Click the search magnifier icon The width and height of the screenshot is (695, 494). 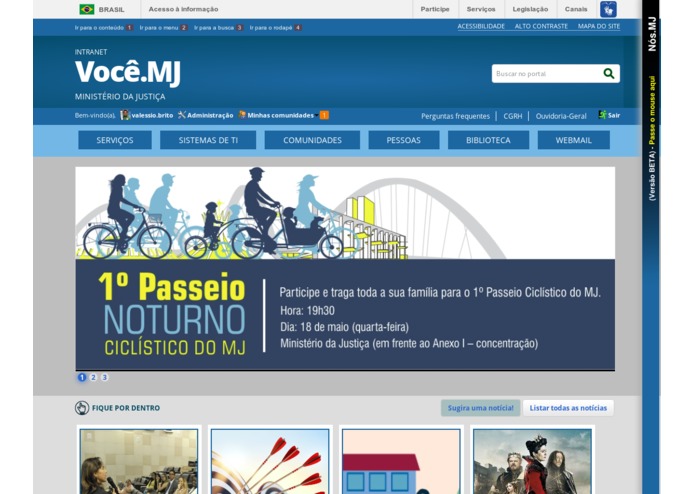(x=609, y=74)
